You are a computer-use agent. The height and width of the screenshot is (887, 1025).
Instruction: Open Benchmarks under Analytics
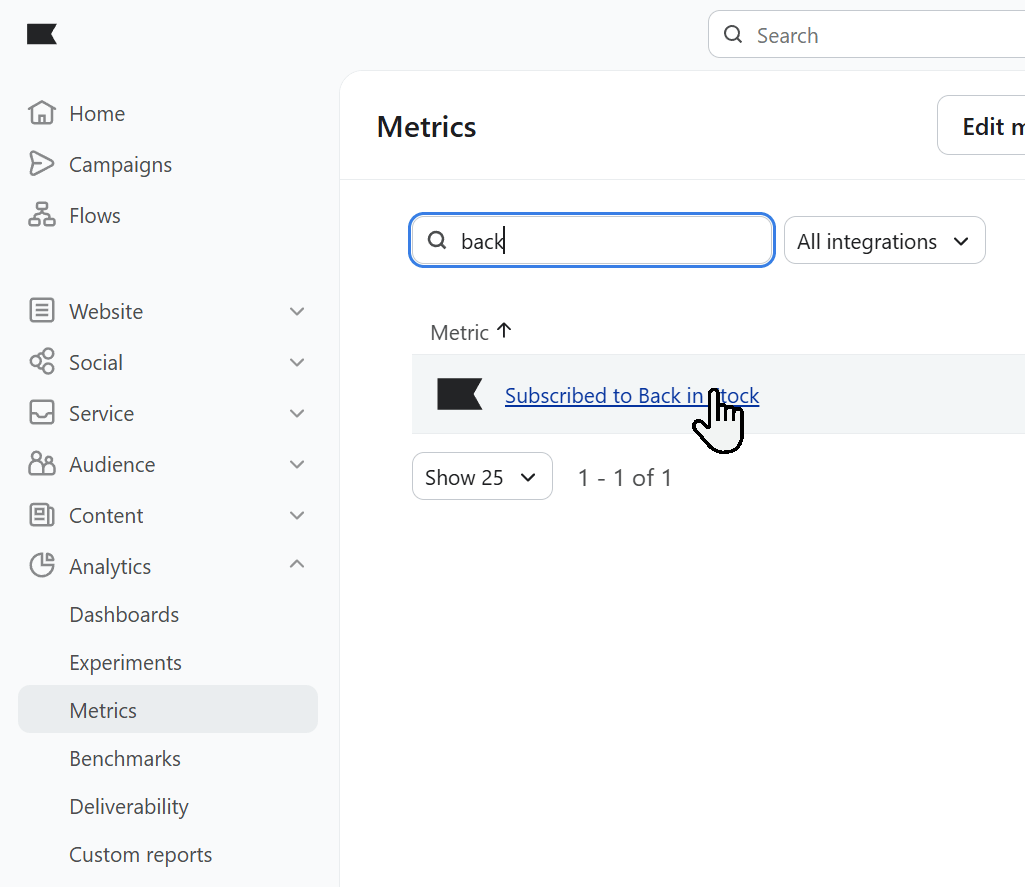click(x=125, y=758)
